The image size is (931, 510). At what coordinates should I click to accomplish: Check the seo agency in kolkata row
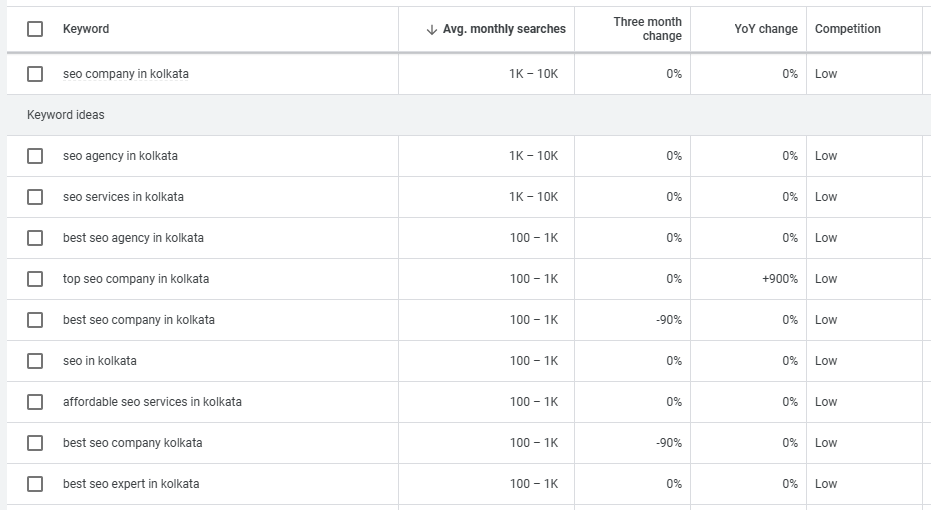35,156
